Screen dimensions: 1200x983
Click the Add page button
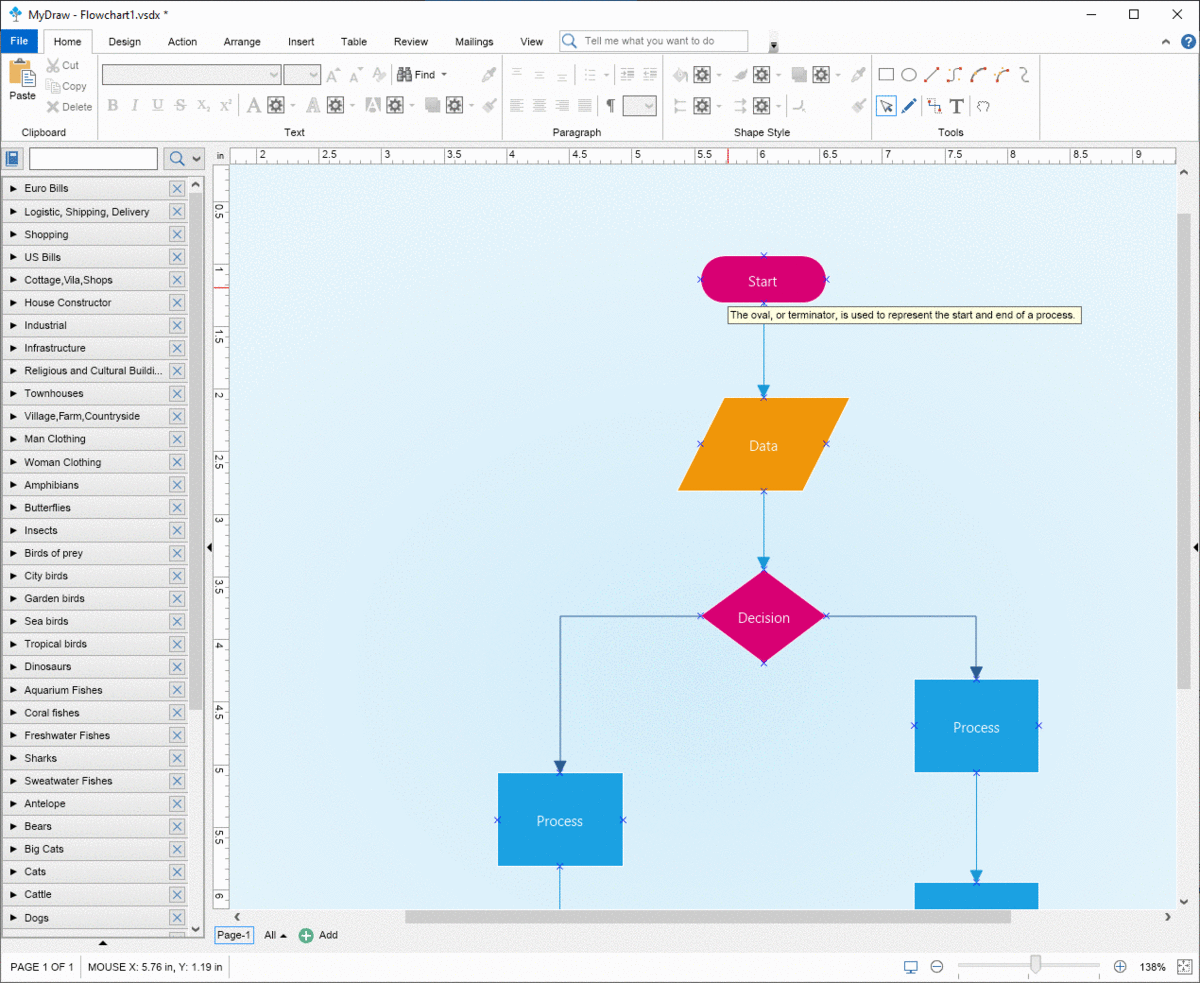pyautogui.click(x=318, y=935)
